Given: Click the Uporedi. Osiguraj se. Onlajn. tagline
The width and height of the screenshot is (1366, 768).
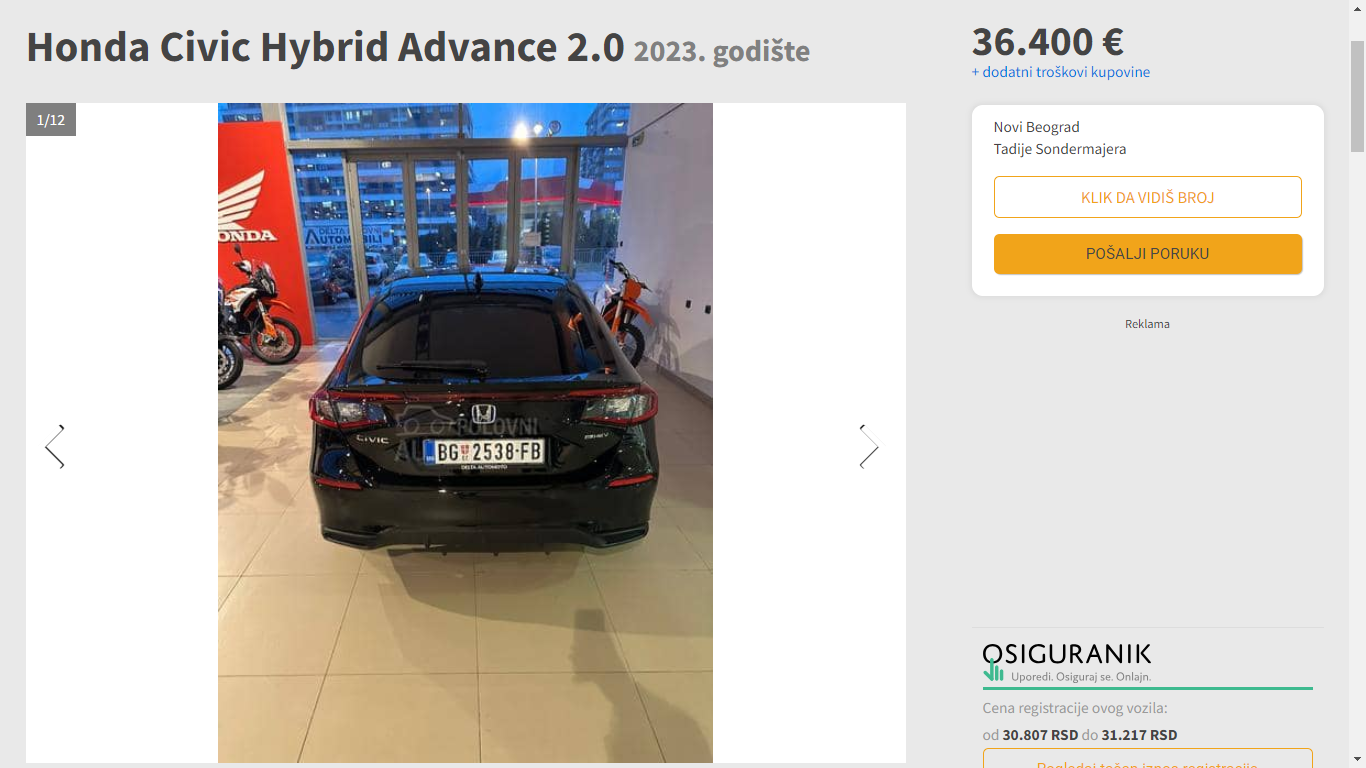Looking at the screenshot, I should click(1081, 677).
